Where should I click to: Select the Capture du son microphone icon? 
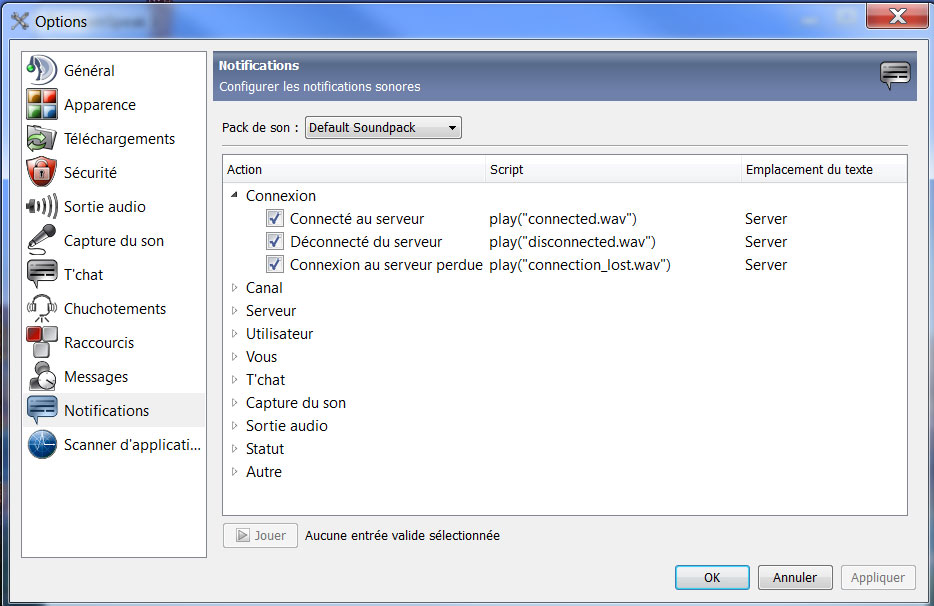tap(42, 240)
